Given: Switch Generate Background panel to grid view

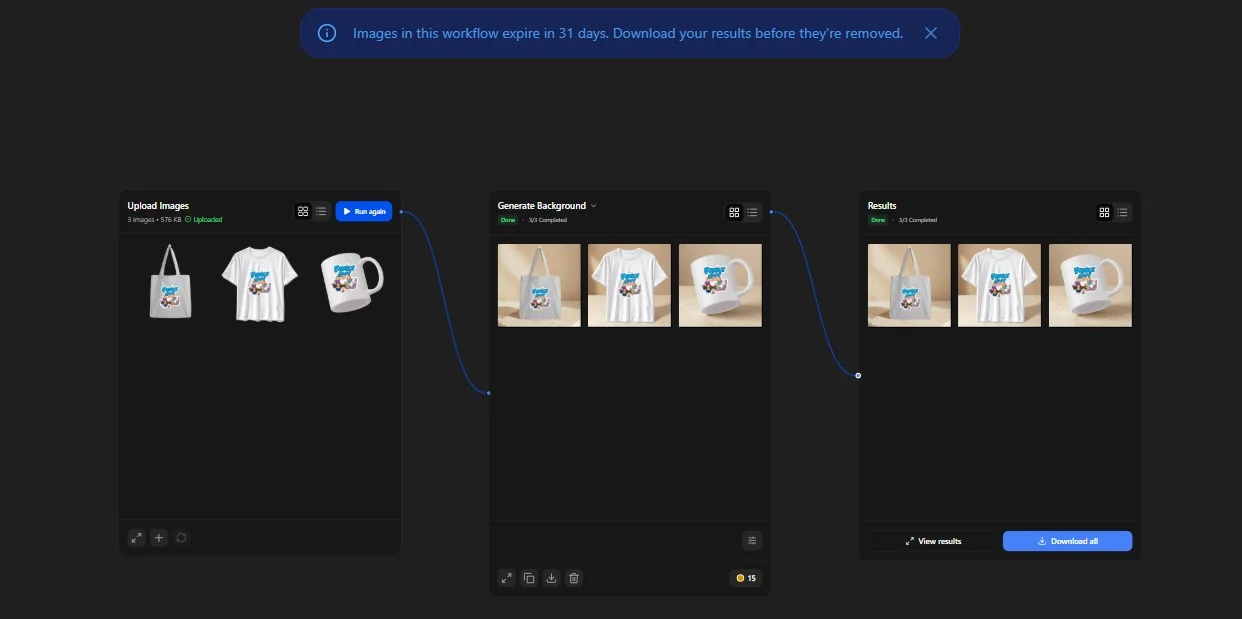Looking at the screenshot, I should 734,212.
